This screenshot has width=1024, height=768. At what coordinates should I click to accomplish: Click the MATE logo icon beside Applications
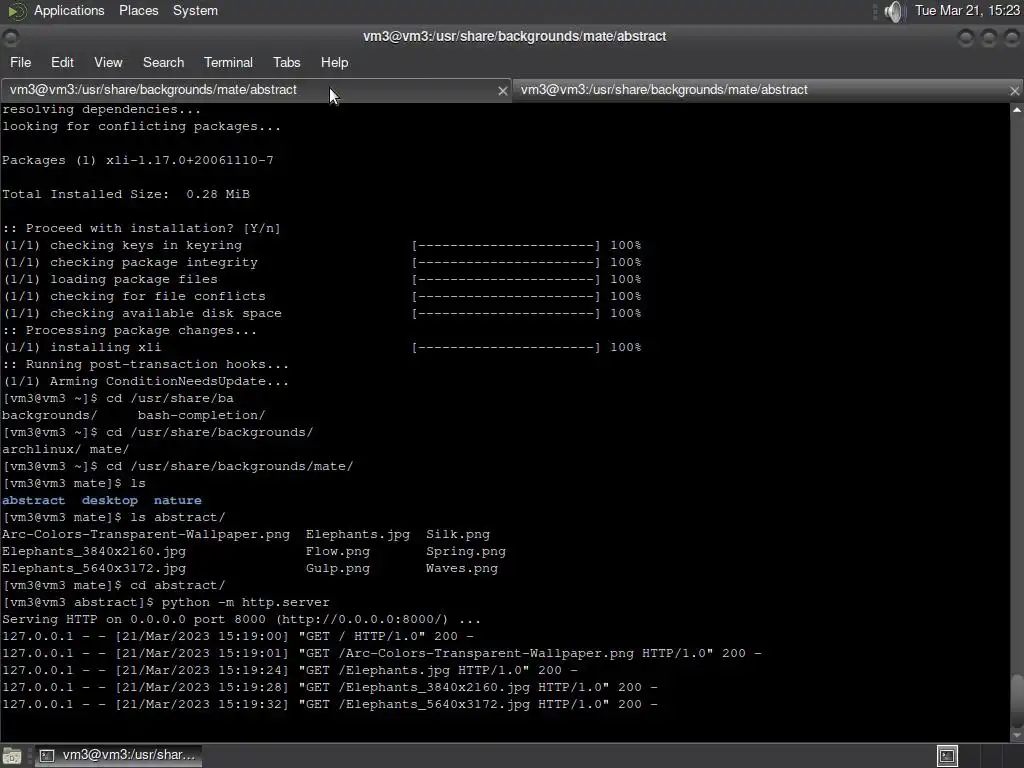16,11
